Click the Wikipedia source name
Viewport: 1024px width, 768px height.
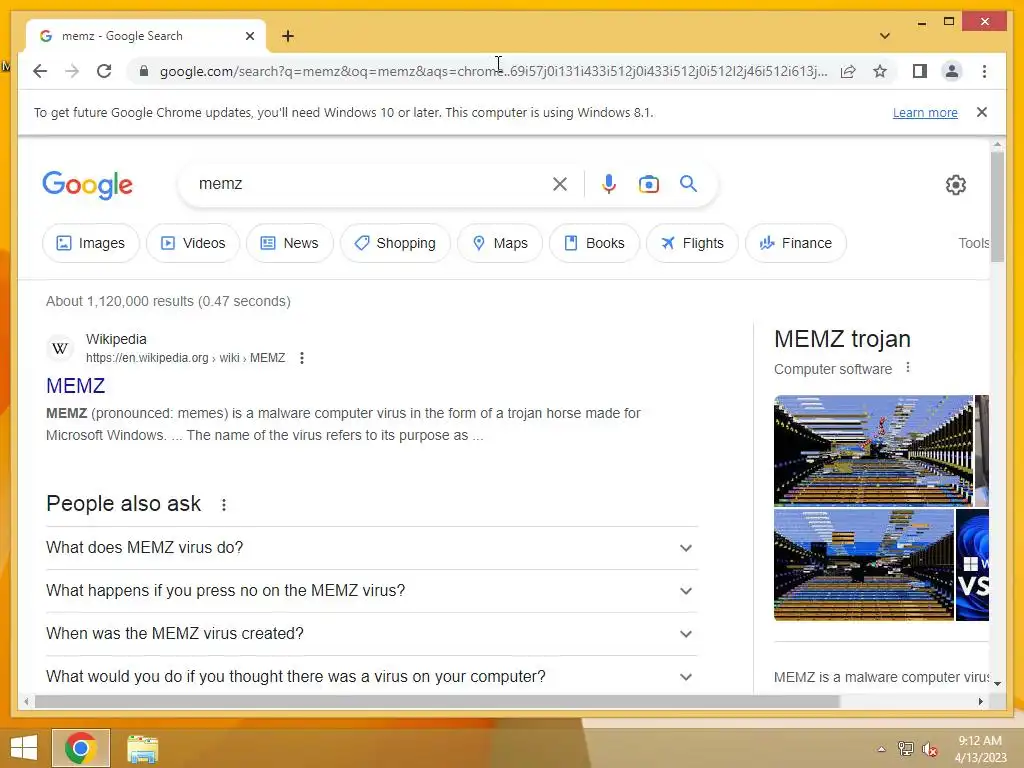[x=116, y=339]
